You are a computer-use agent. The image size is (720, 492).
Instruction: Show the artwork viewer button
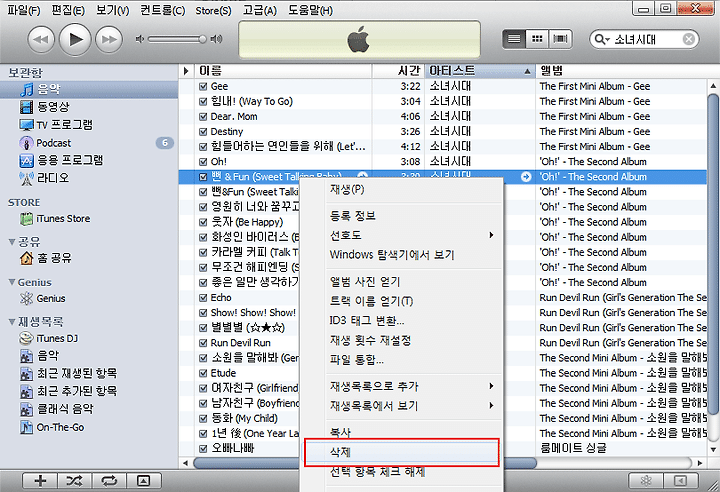click(144, 481)
